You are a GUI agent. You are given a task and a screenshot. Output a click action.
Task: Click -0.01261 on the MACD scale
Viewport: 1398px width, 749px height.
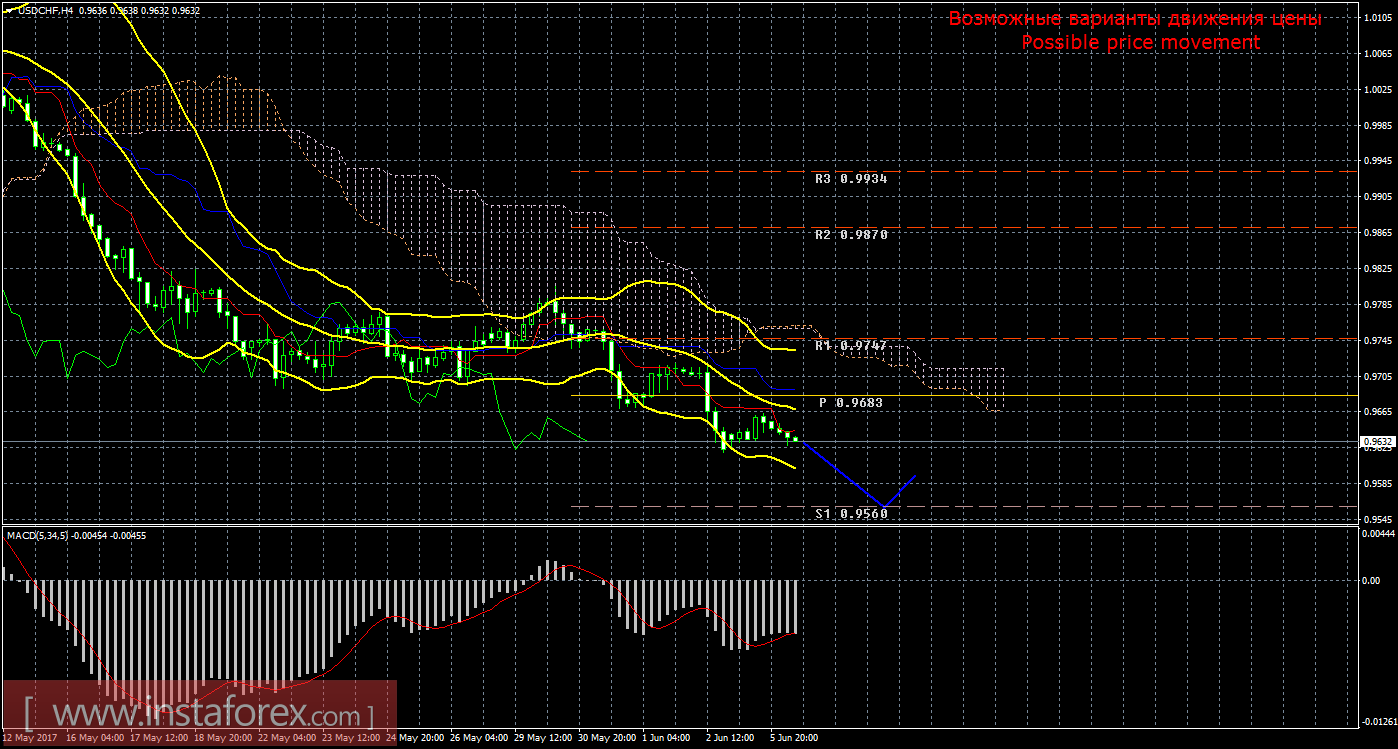tap(1378, 723)
